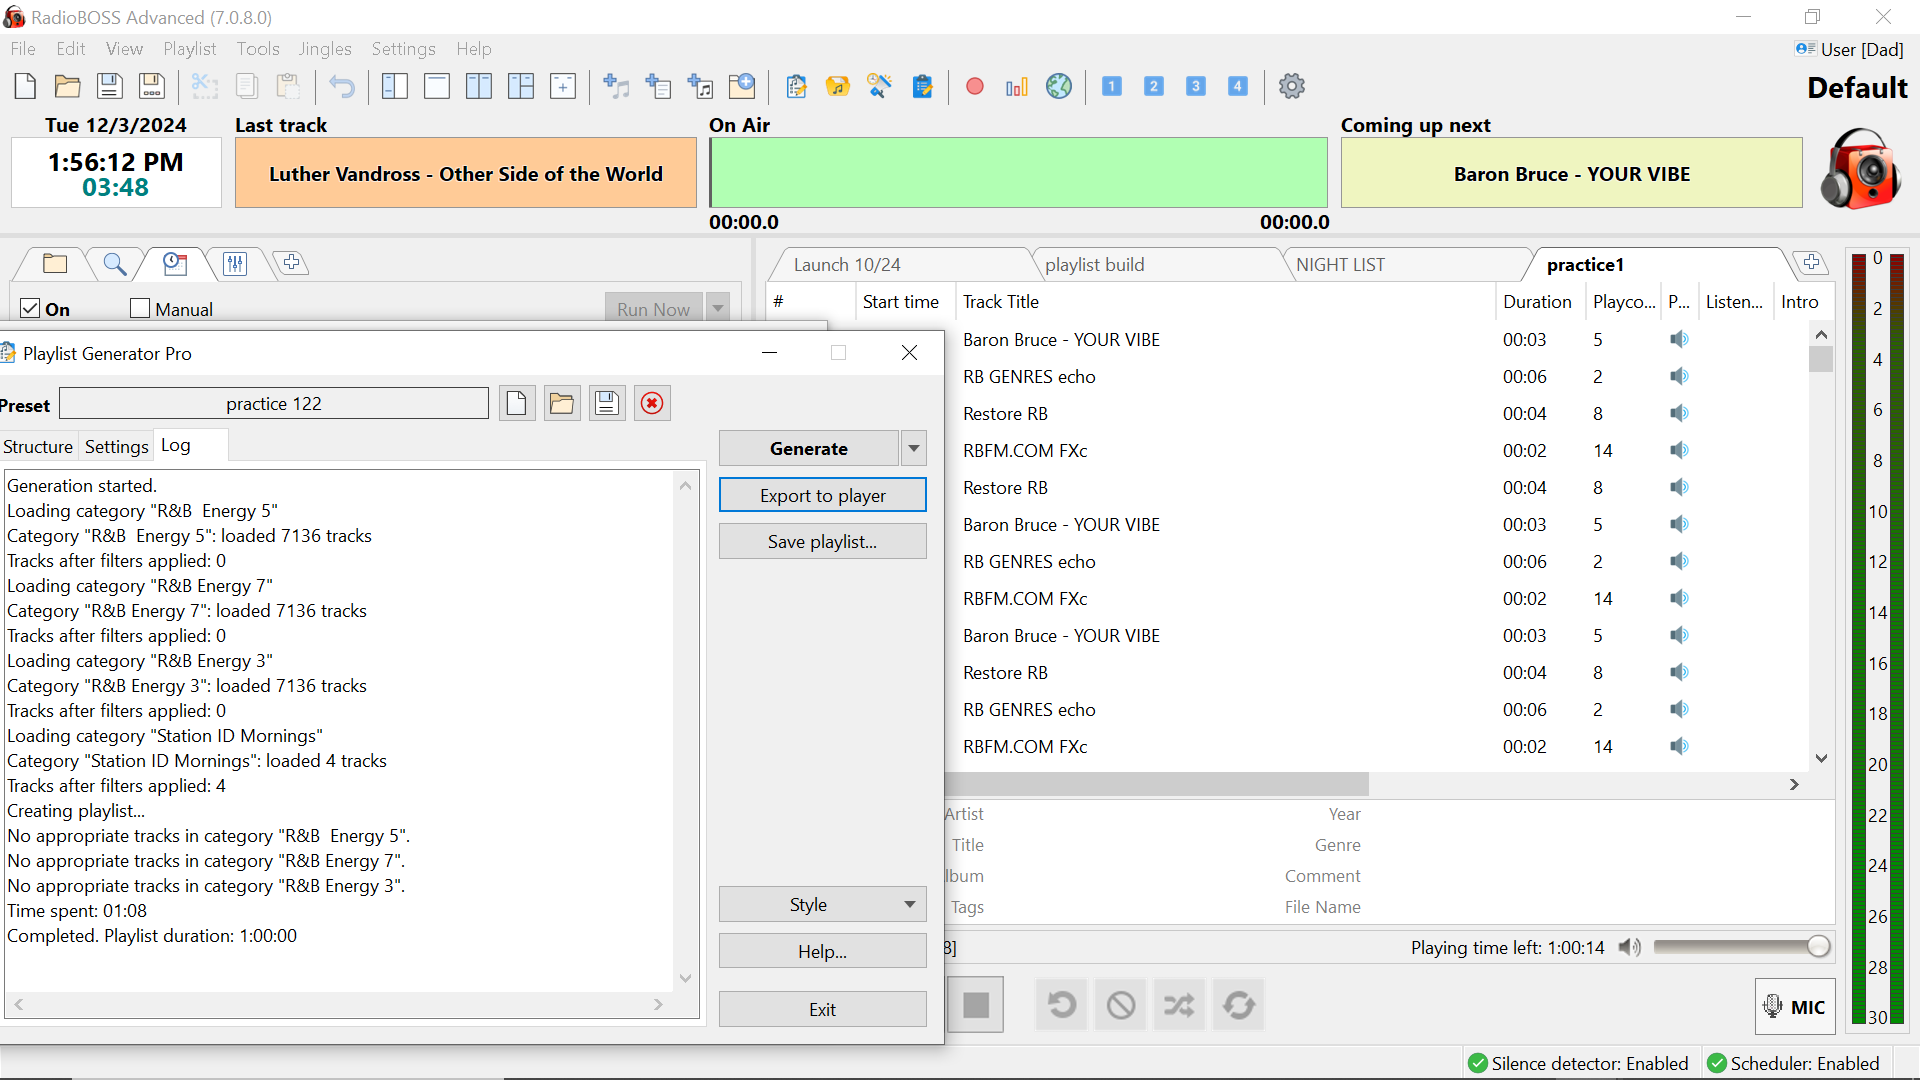Click the record button in toolbar
The image size is (1920, 1080).
coord(976,84)
